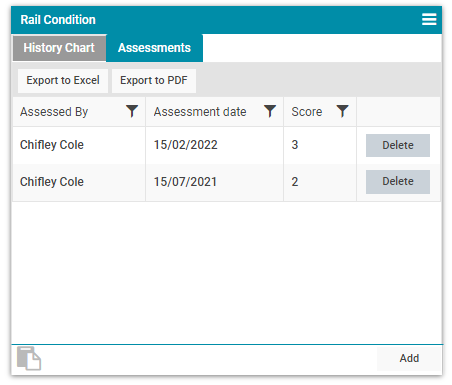Delete the 15/02/2022 assessment
The image size is (452, 385).
(x=398, y=145)
